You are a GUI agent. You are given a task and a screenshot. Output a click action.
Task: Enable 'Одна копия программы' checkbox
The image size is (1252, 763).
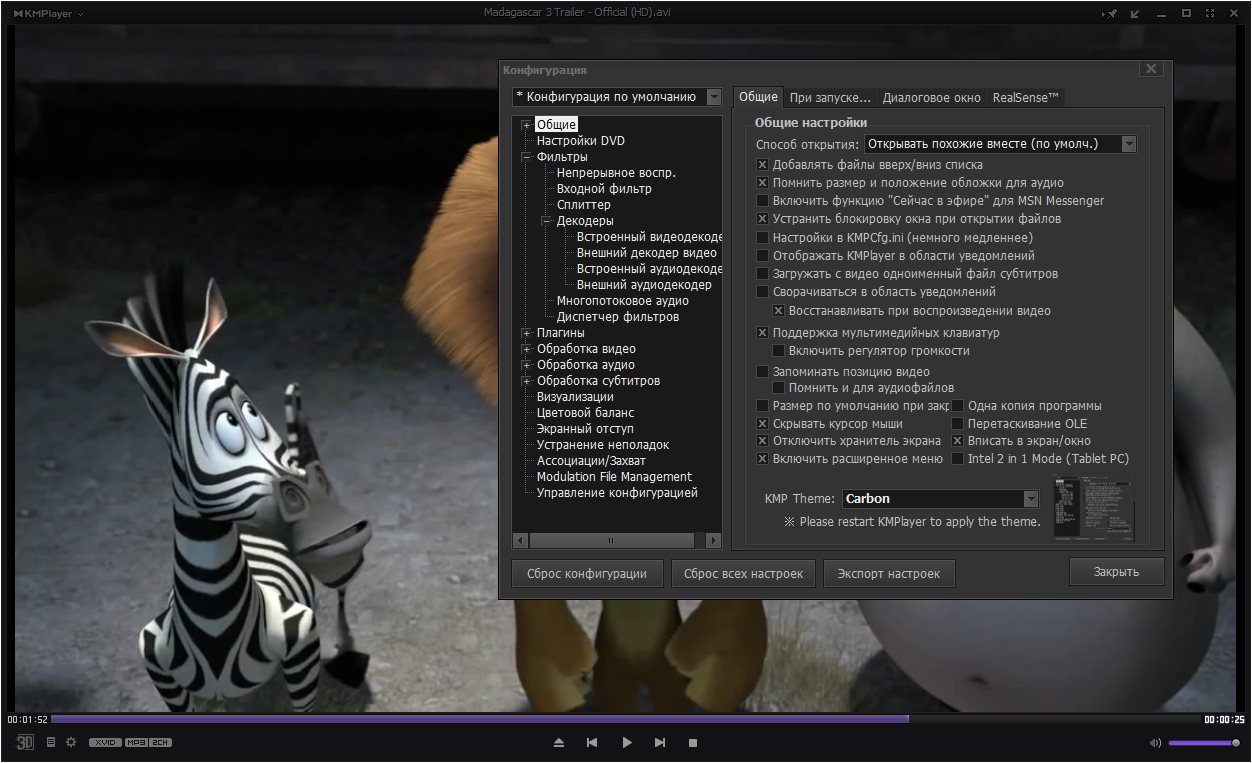(x=957, y=406)
